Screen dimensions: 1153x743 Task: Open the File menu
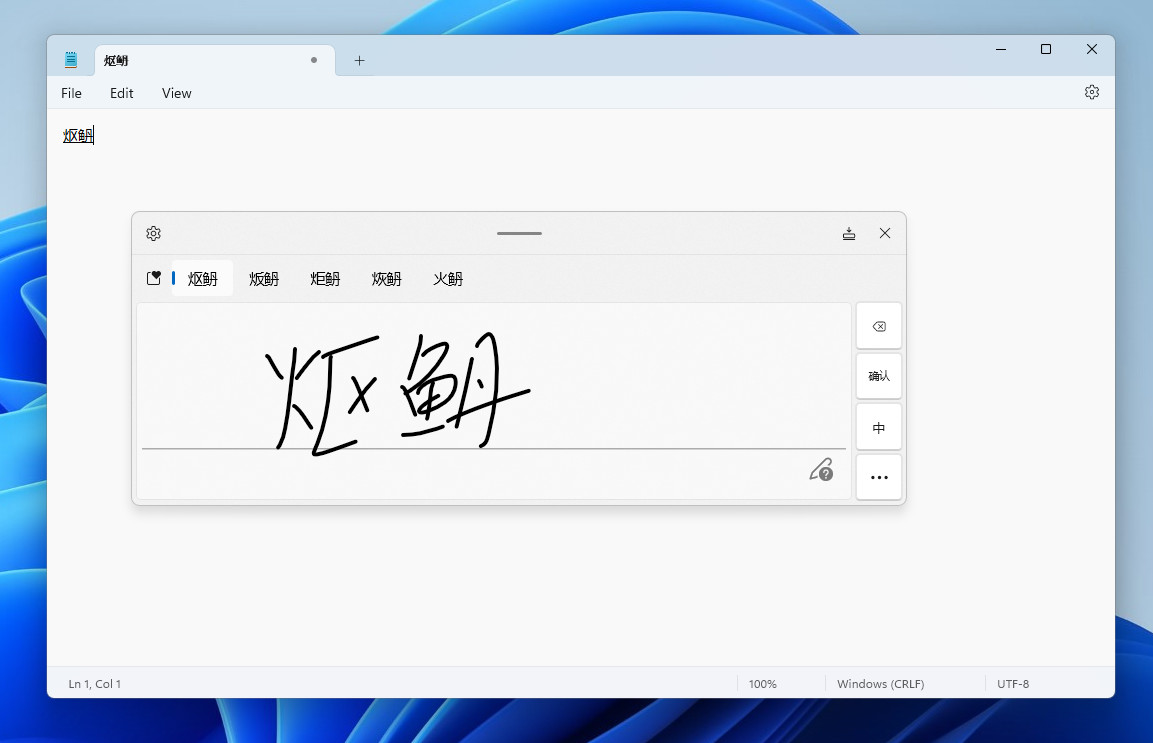(71, 93)
